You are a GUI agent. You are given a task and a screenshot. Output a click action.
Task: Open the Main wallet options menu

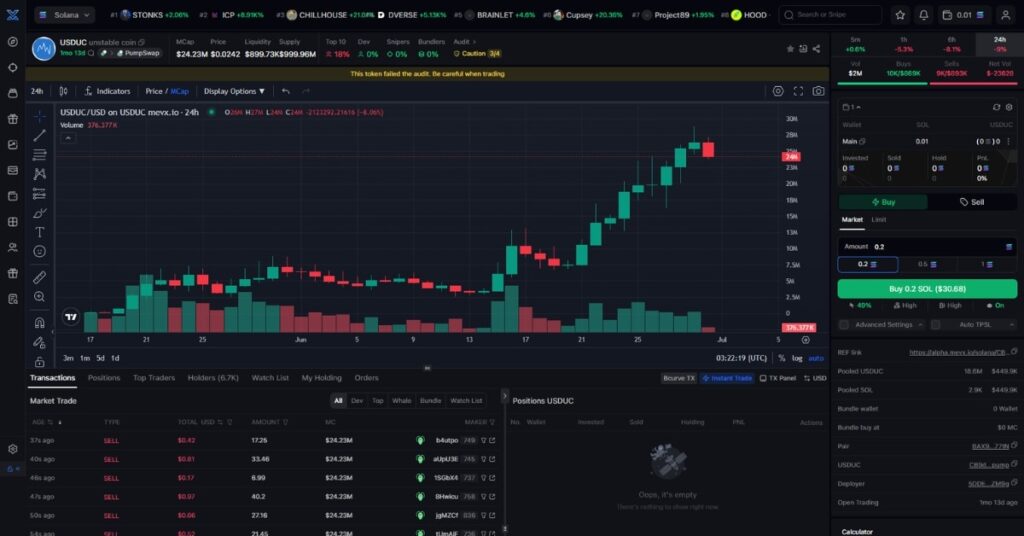[x=1009, y=142]
